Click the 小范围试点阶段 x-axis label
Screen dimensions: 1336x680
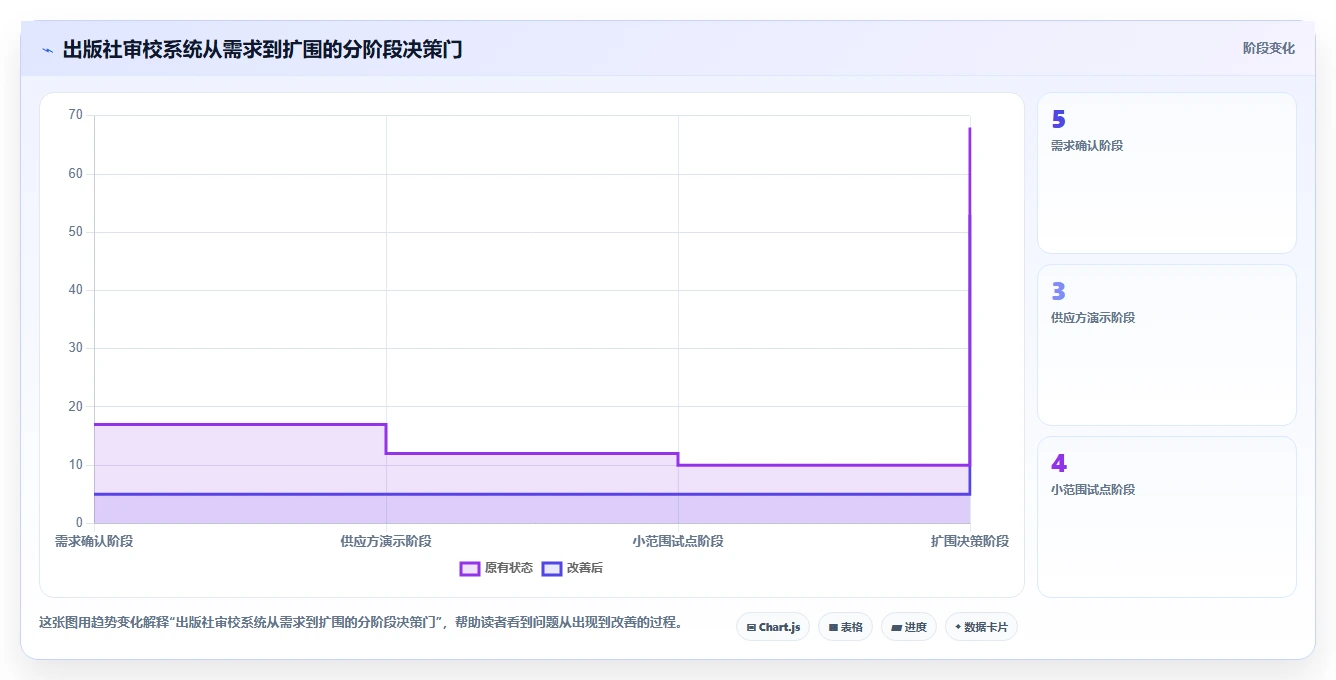[x=678, y=541]
